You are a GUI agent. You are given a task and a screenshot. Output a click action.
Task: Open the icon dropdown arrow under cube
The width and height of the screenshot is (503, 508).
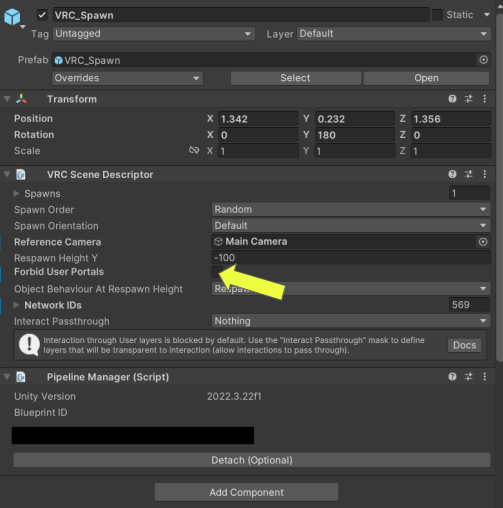pyautogui.click(x=23, y=26)
